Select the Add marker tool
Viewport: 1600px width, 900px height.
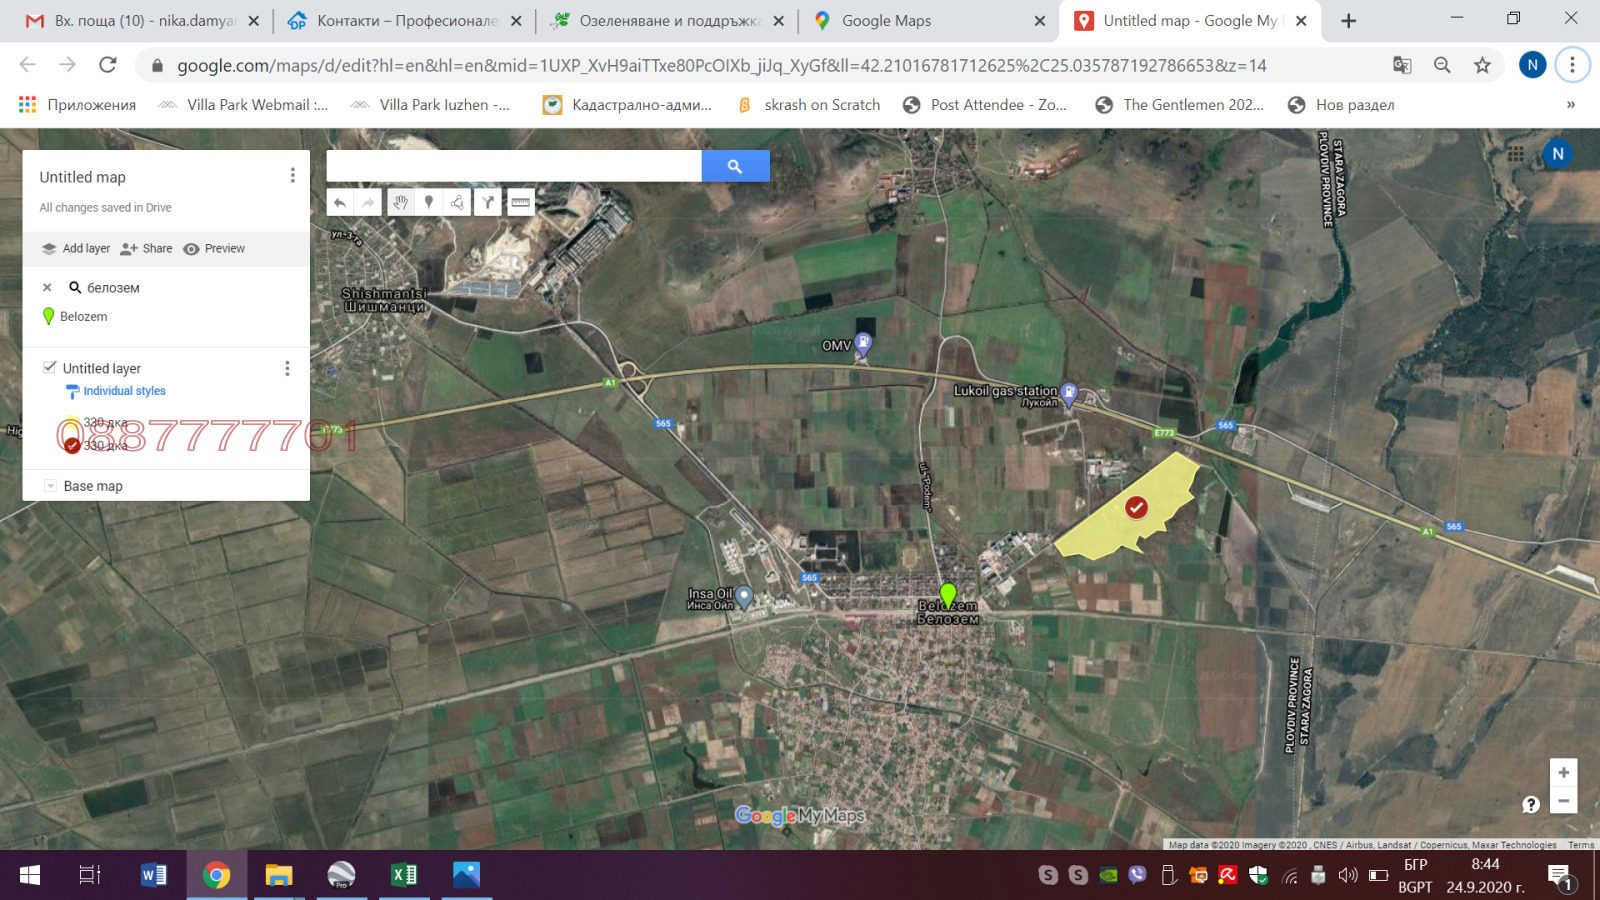point(429,203)
